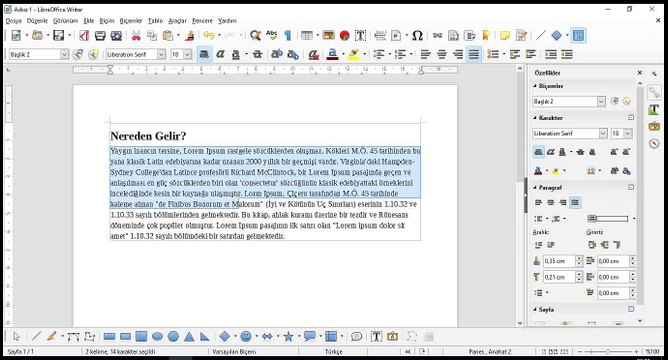Collapse the Paragraf section in sidebar
The width and height of the screenshot is (668, 360).
(535, 187)
